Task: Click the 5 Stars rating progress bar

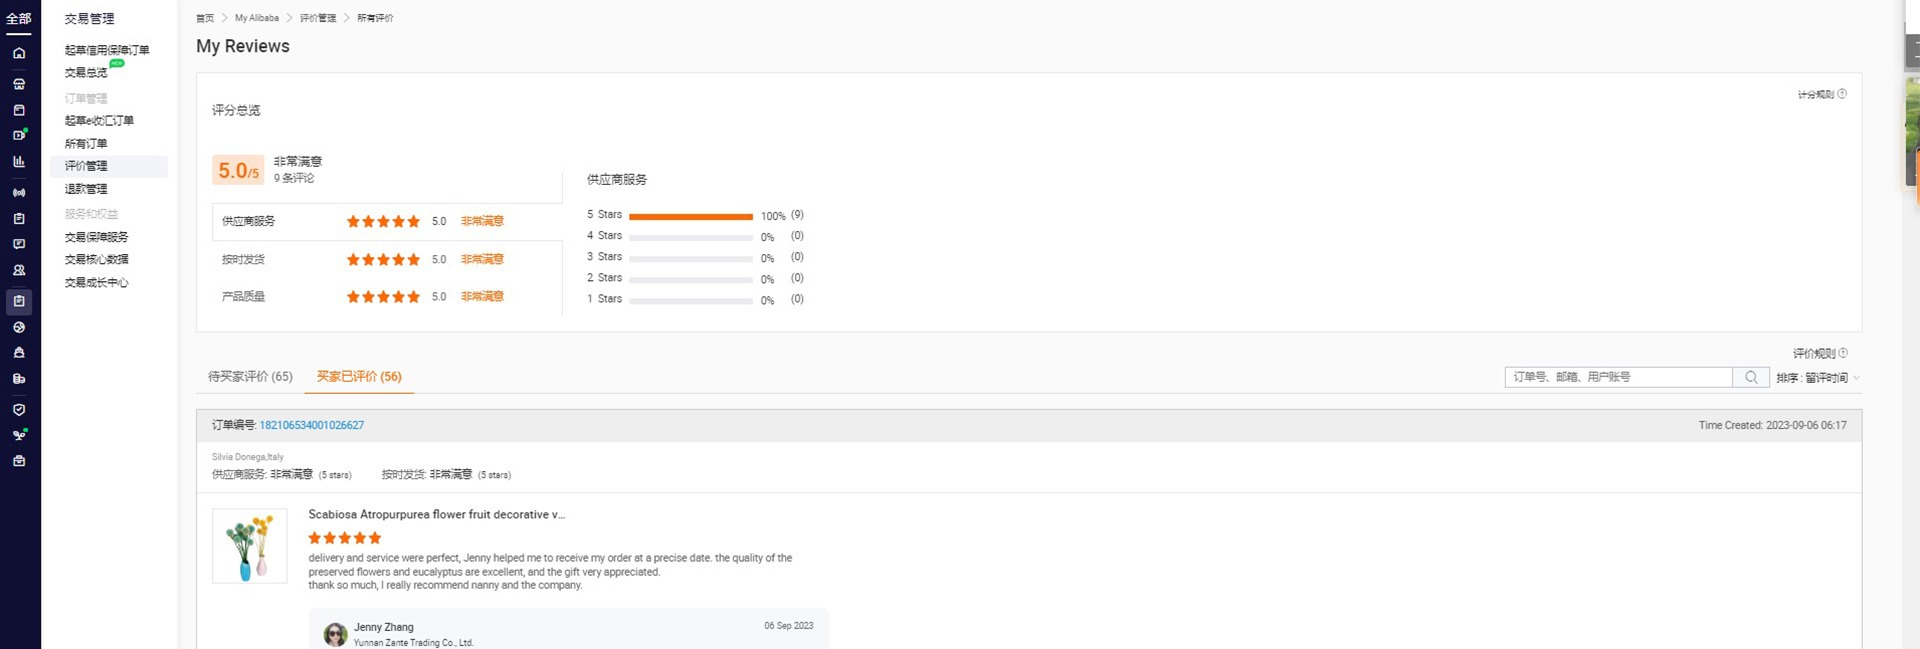Action: [690, 216]
